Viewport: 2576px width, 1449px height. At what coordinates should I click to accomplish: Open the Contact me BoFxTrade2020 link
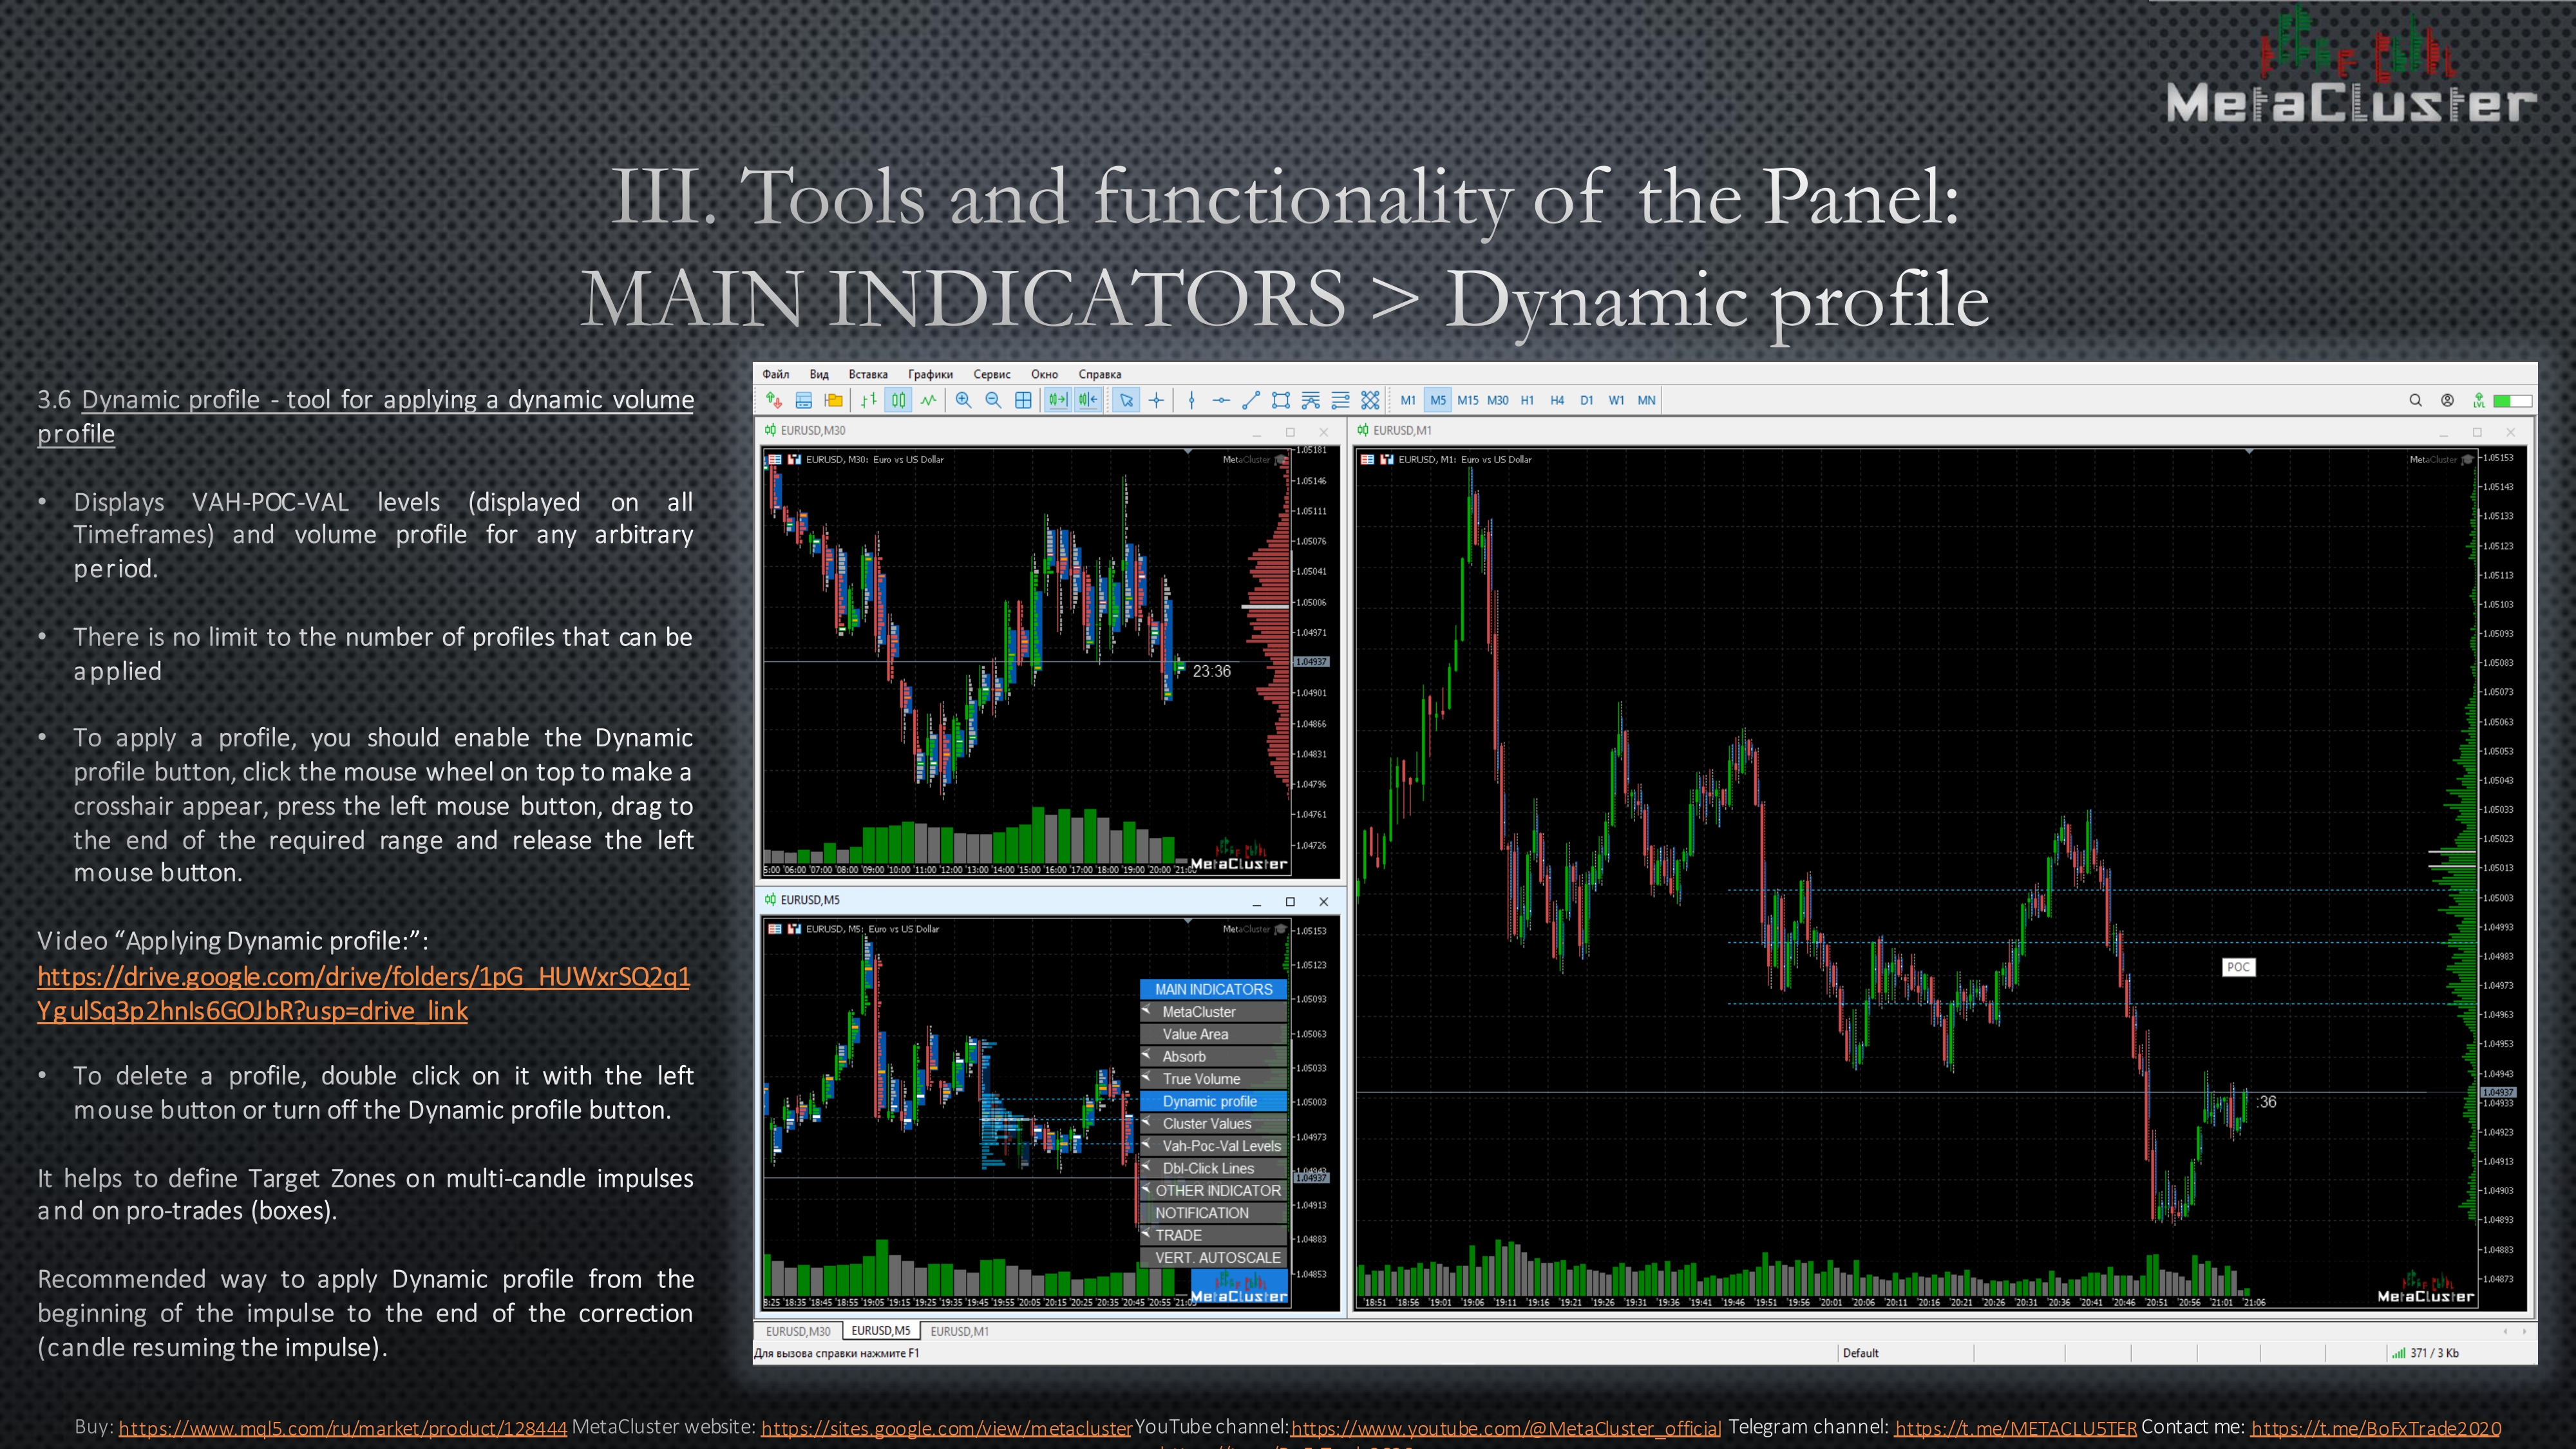[x=2376, y=1428]
